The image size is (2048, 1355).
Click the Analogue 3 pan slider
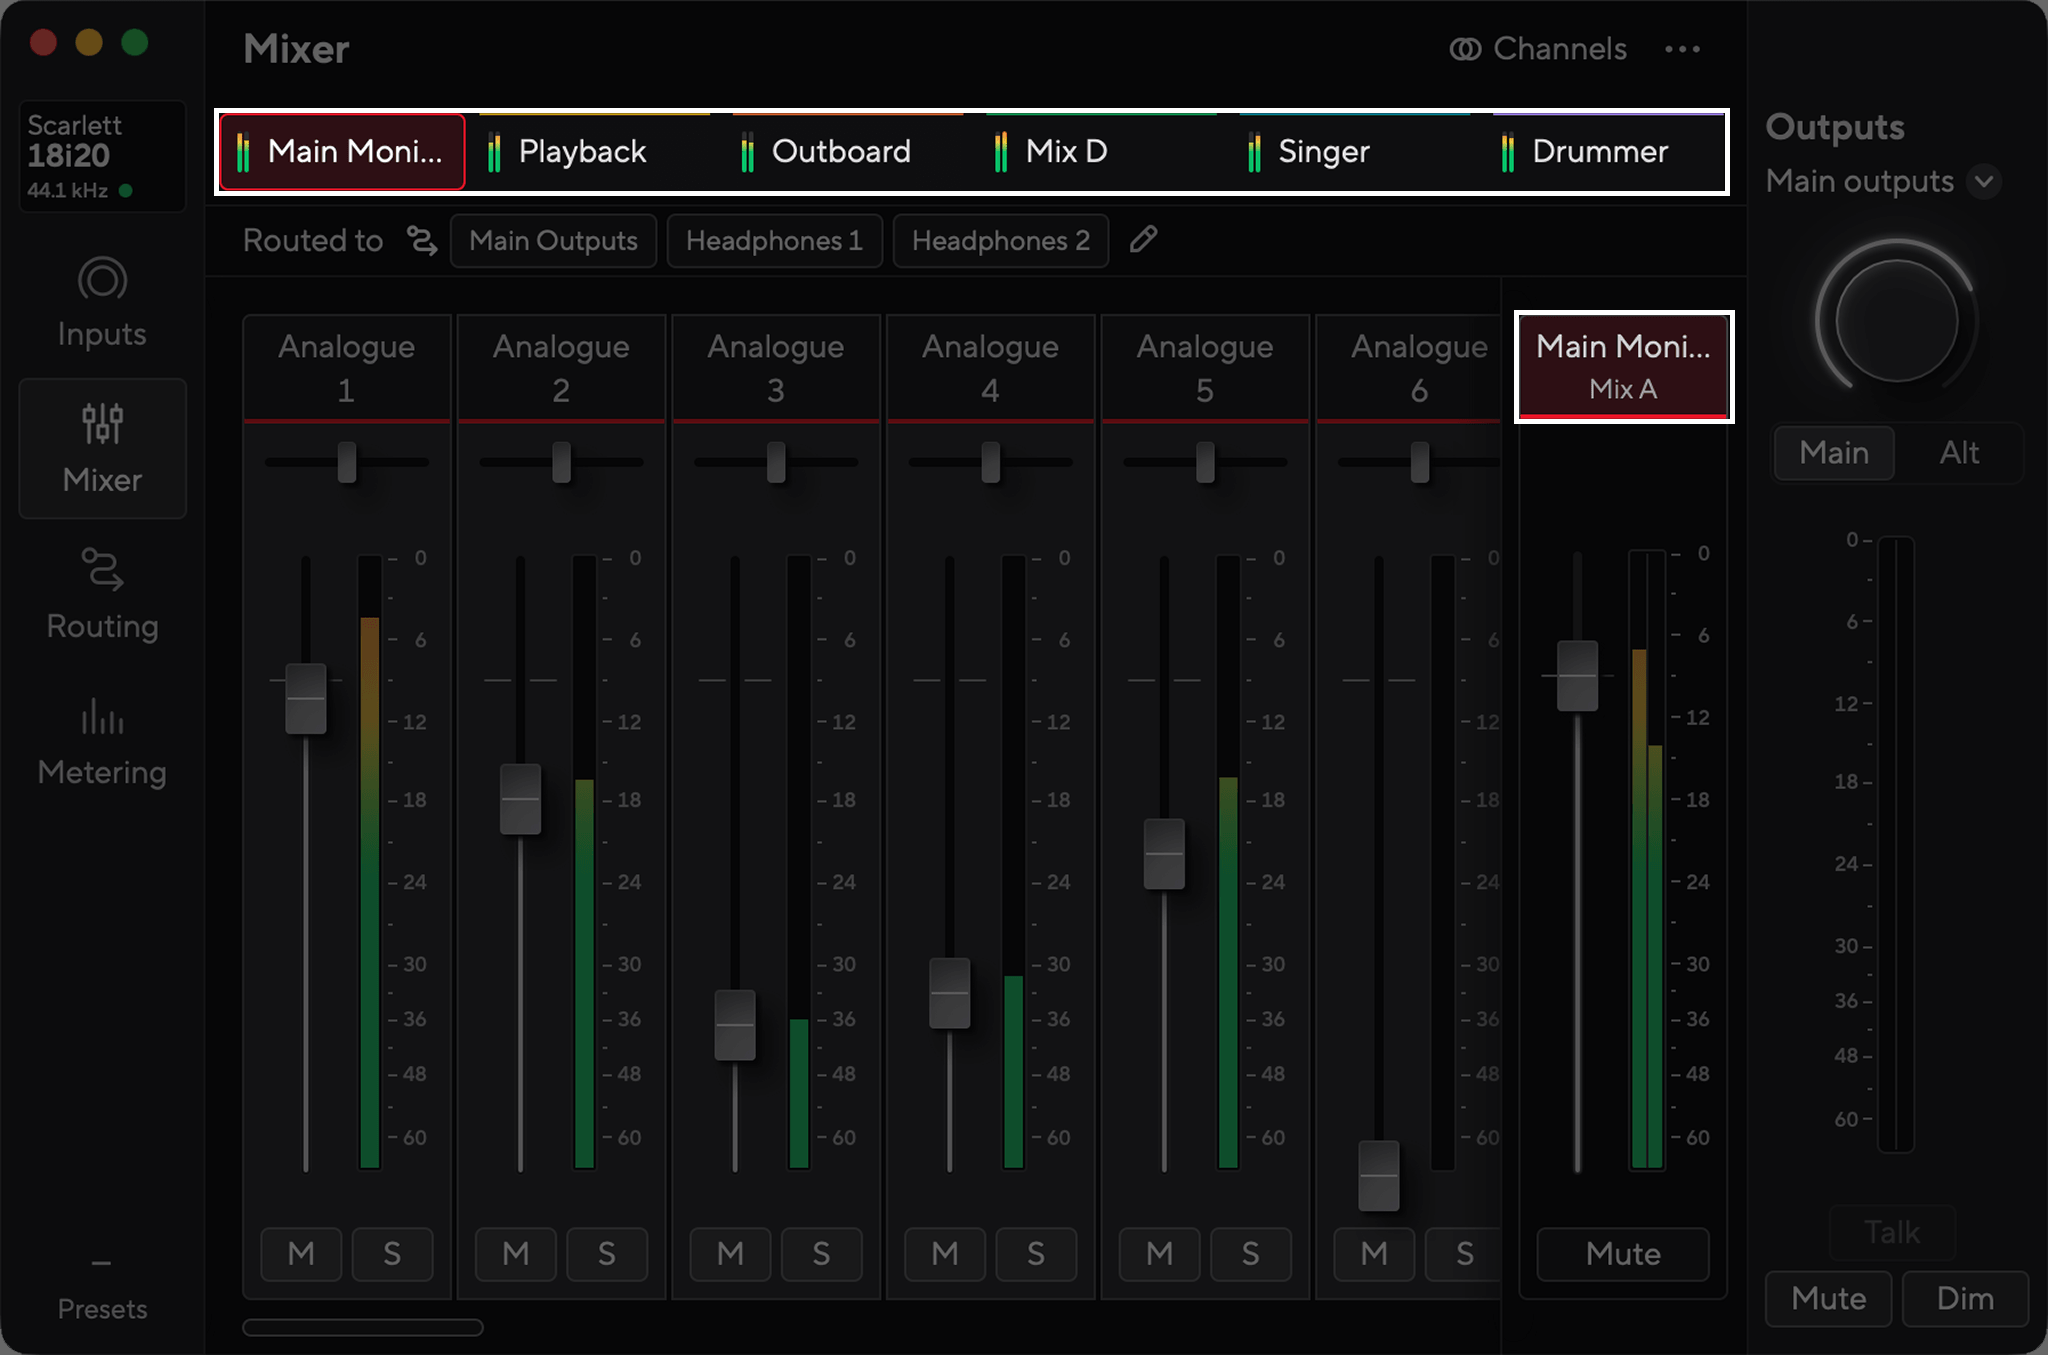[x=776, y=462]
